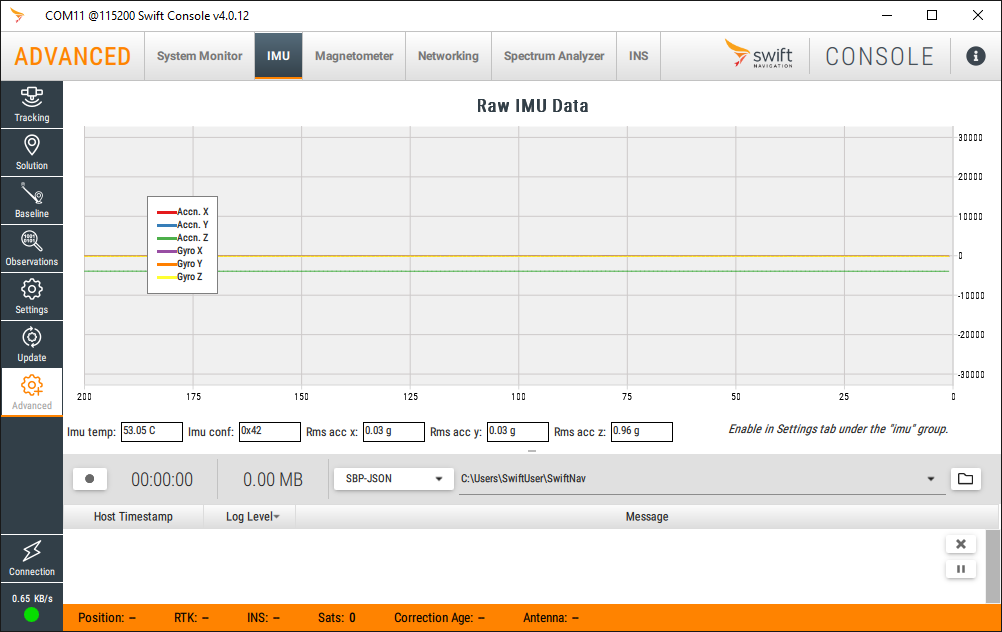
Task: Click the Gyro X legend entry
Action: (180, 250)
